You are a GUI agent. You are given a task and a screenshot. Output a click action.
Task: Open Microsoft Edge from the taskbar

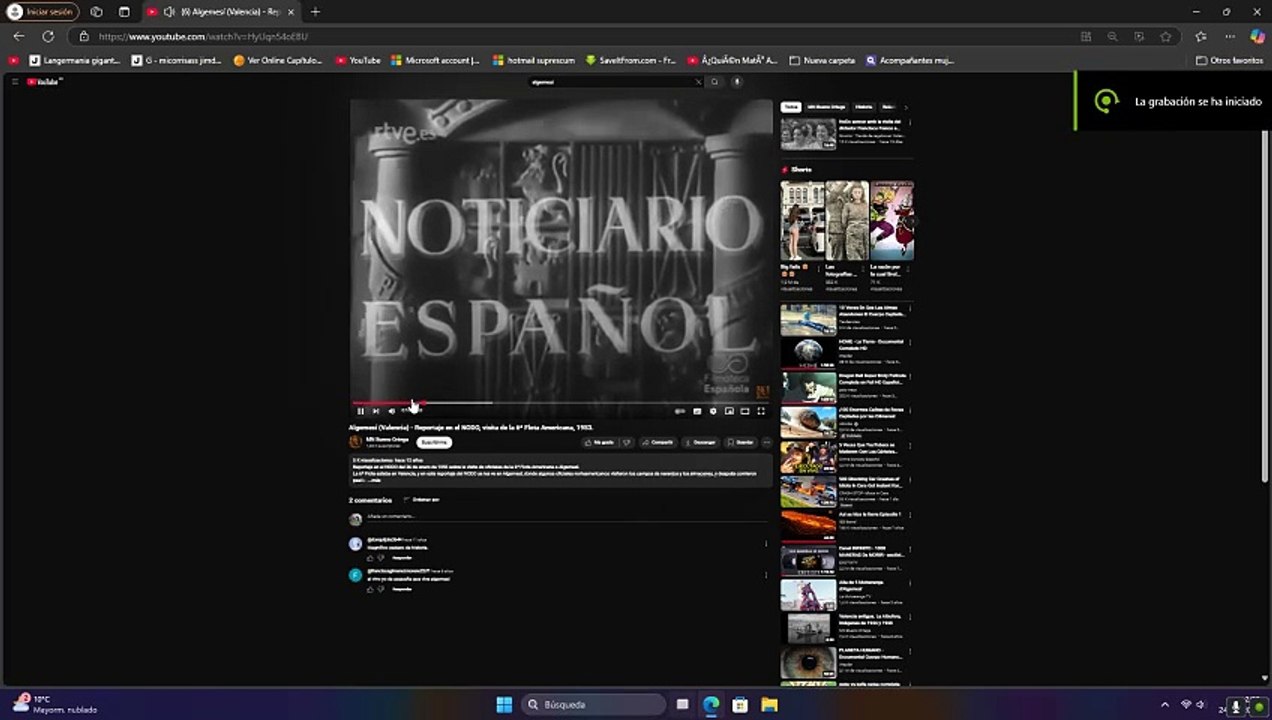711,704
